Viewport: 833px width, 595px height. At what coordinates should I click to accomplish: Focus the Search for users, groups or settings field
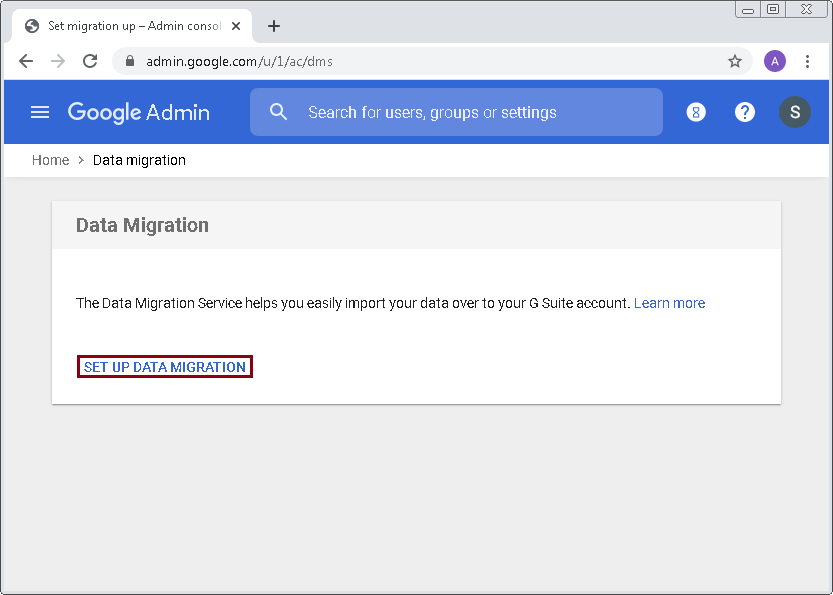(456, 112)
